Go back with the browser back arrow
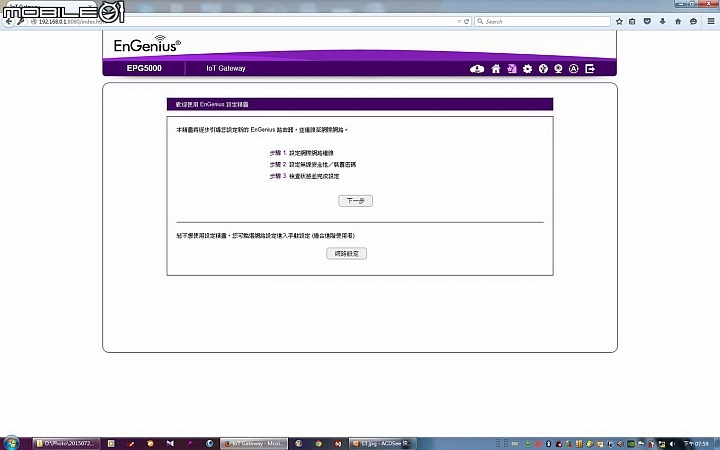This screenshot has width=720, height=450. [9, 22]
